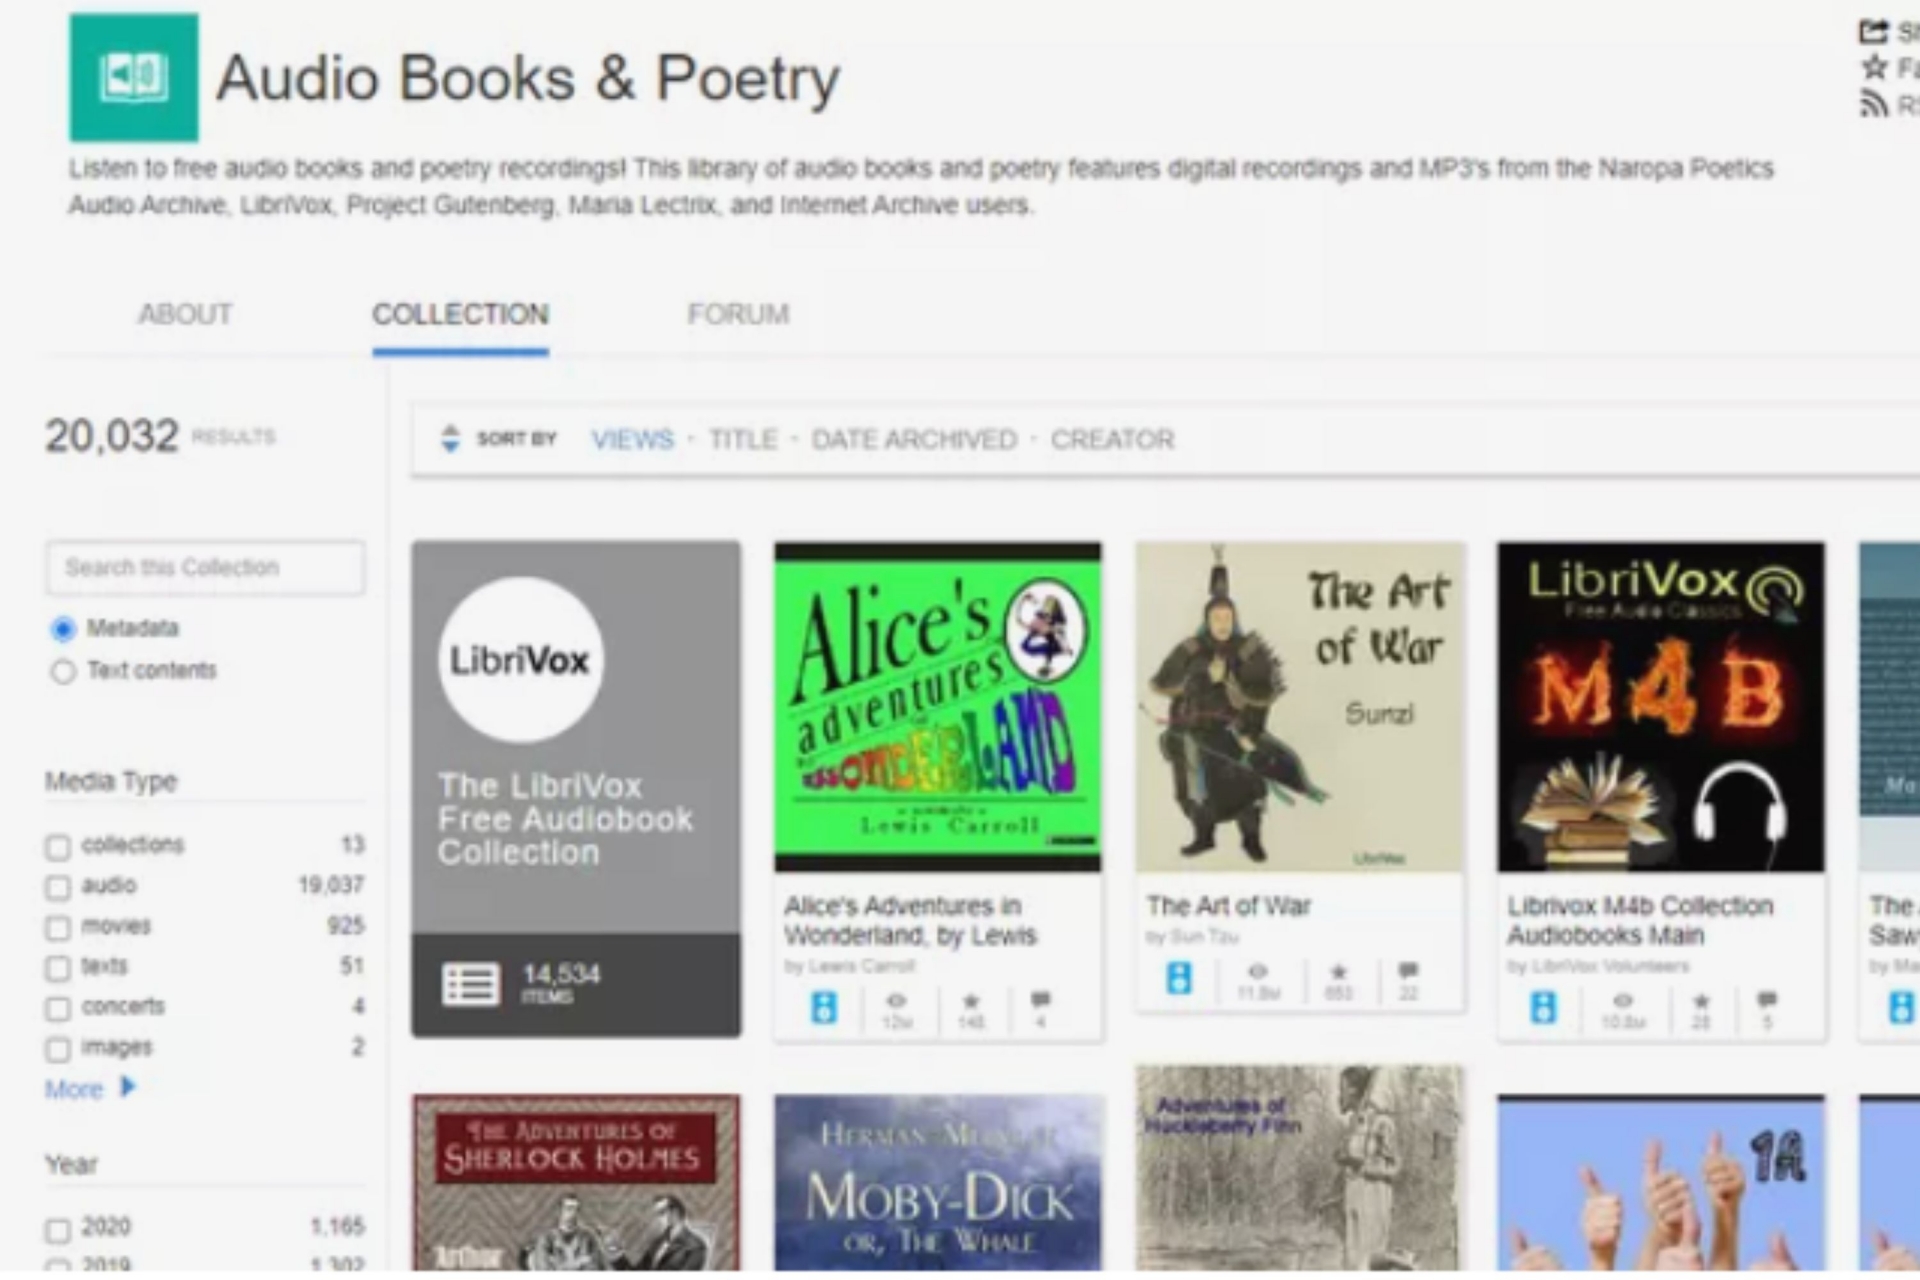Sort results by DATE ARCHIVED
This screenshot has height=1280, width=1920.
(913, 439)
